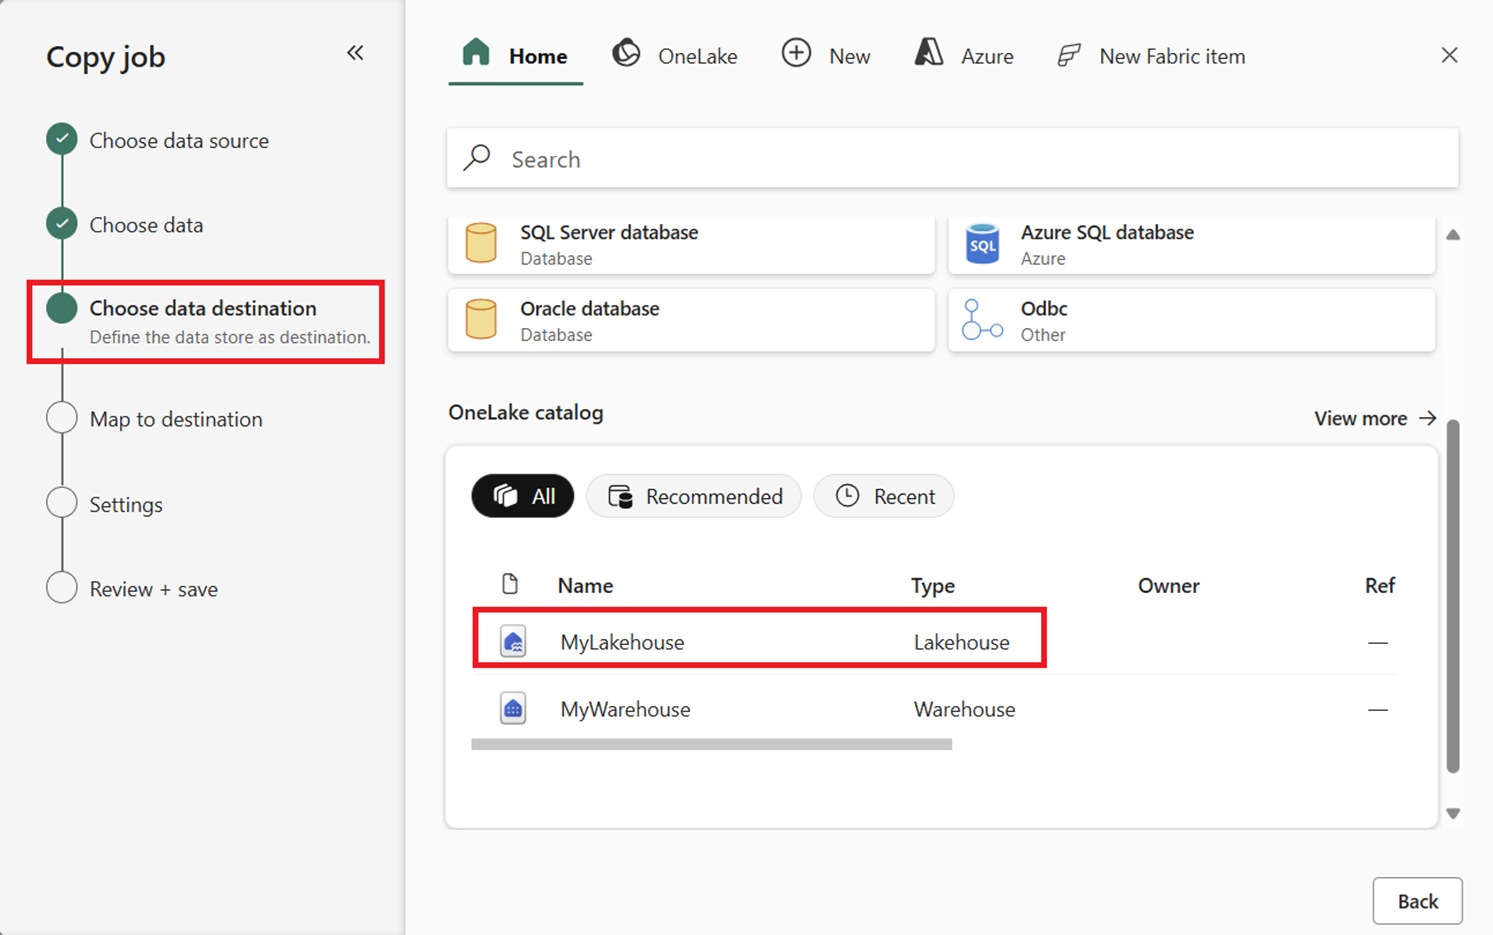This screenshot has height=935, width=1493.
Task: Click the New plus icon
Action: coord(796,54)
